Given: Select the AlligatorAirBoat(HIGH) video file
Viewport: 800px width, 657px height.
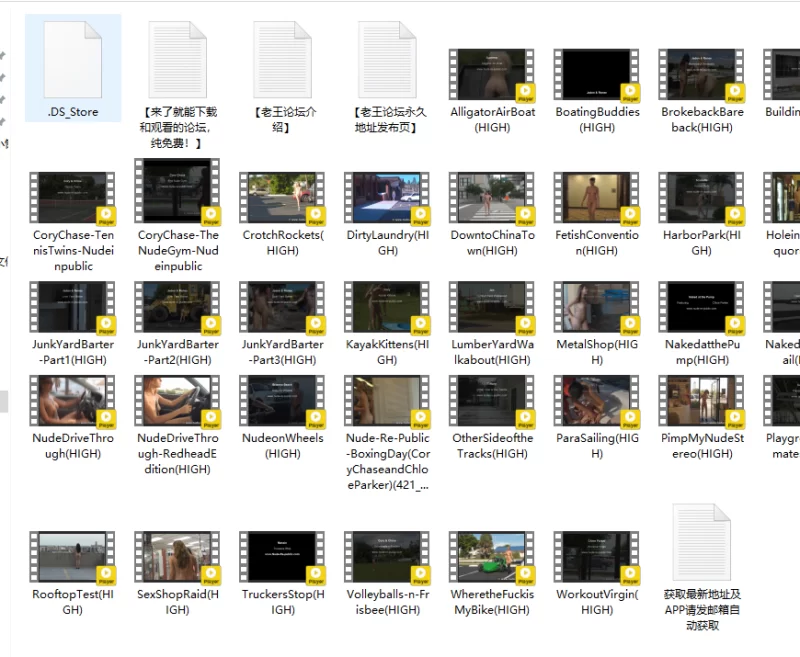Looking at the screenshot, I should tap(492, 76).
